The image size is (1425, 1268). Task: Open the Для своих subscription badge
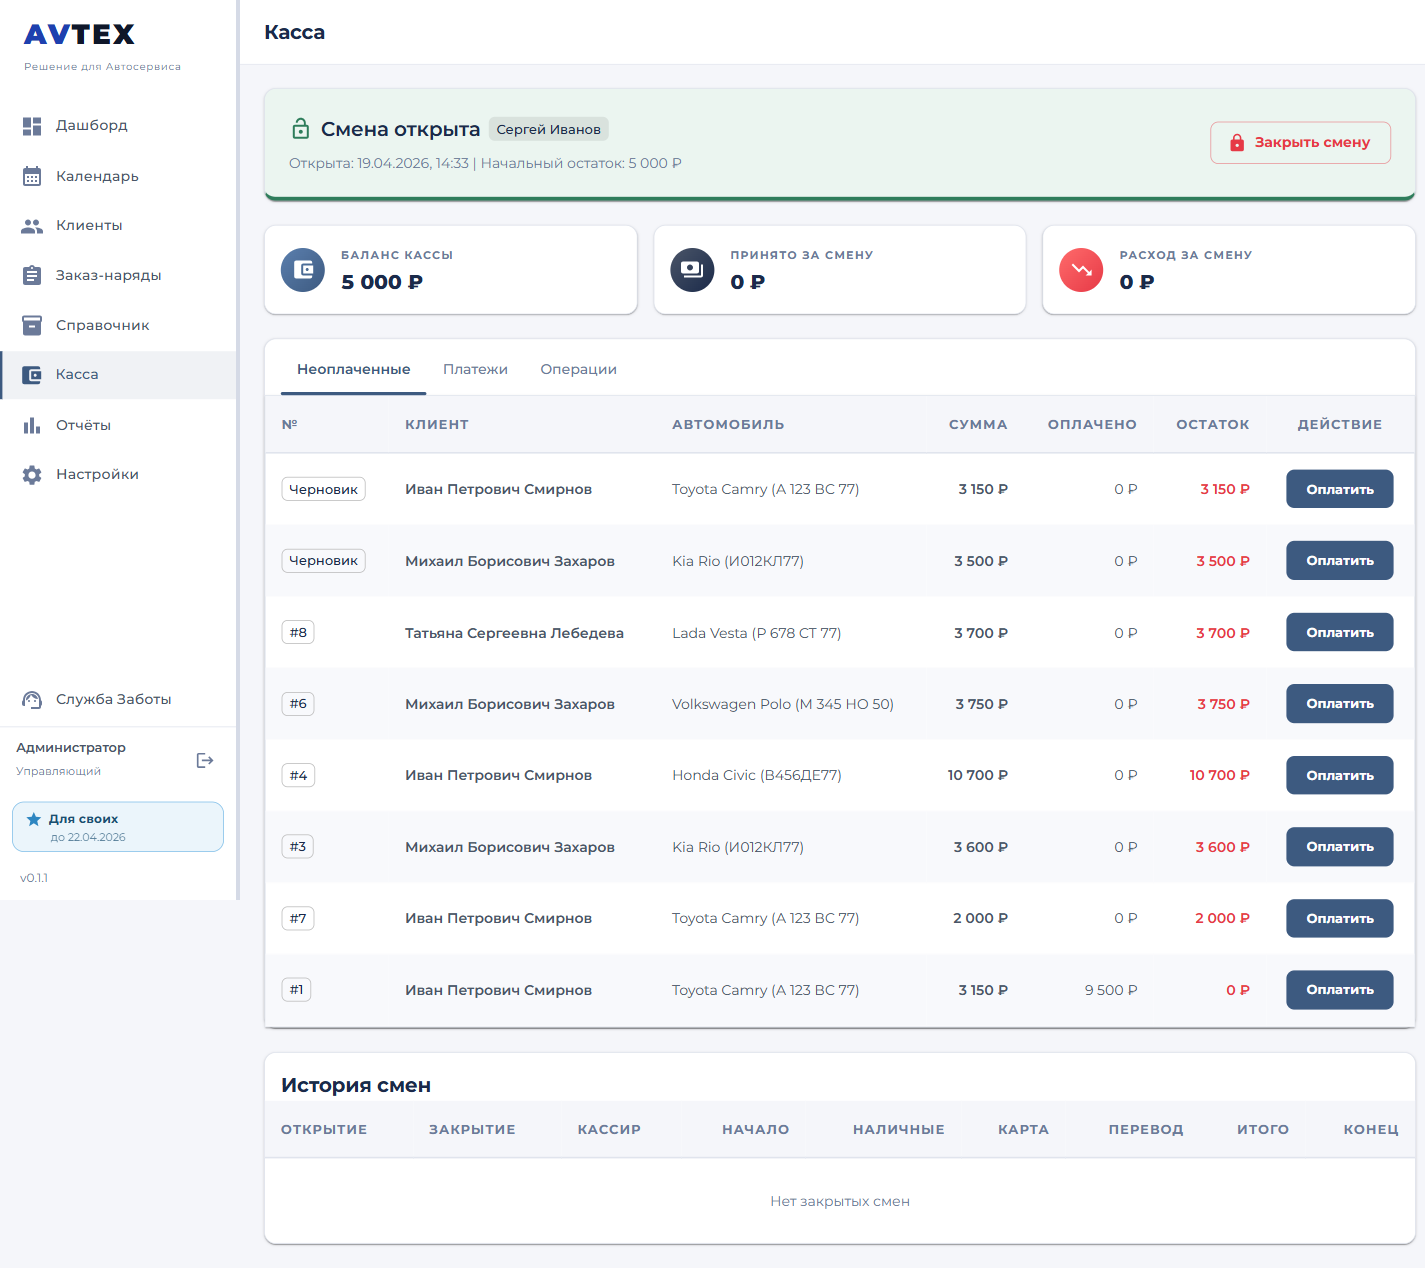pos(118,827)
